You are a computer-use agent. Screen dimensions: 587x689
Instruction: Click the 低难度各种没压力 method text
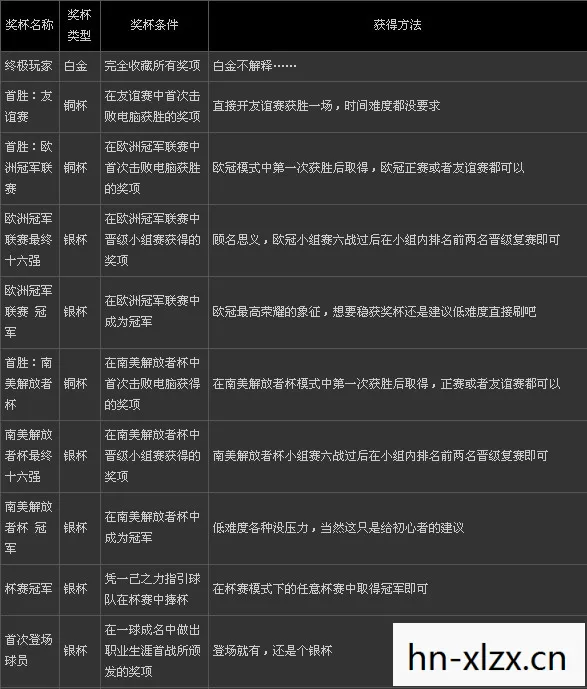(x=338, y=528)
